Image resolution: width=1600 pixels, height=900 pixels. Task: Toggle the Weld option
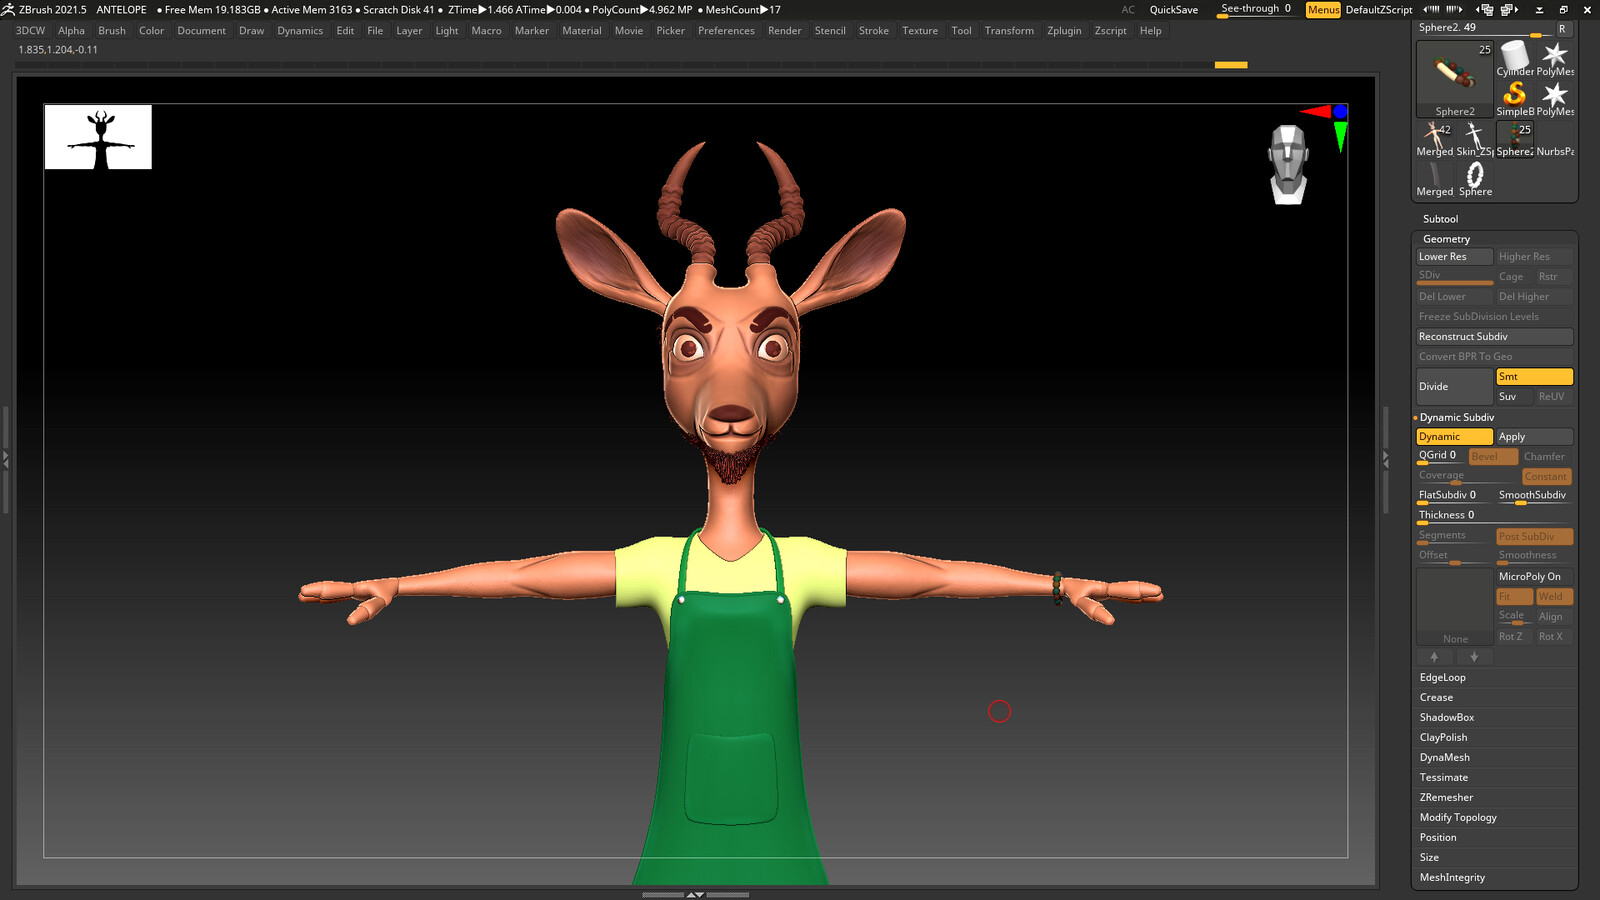pyautogui.click(x=1555, y=597)
